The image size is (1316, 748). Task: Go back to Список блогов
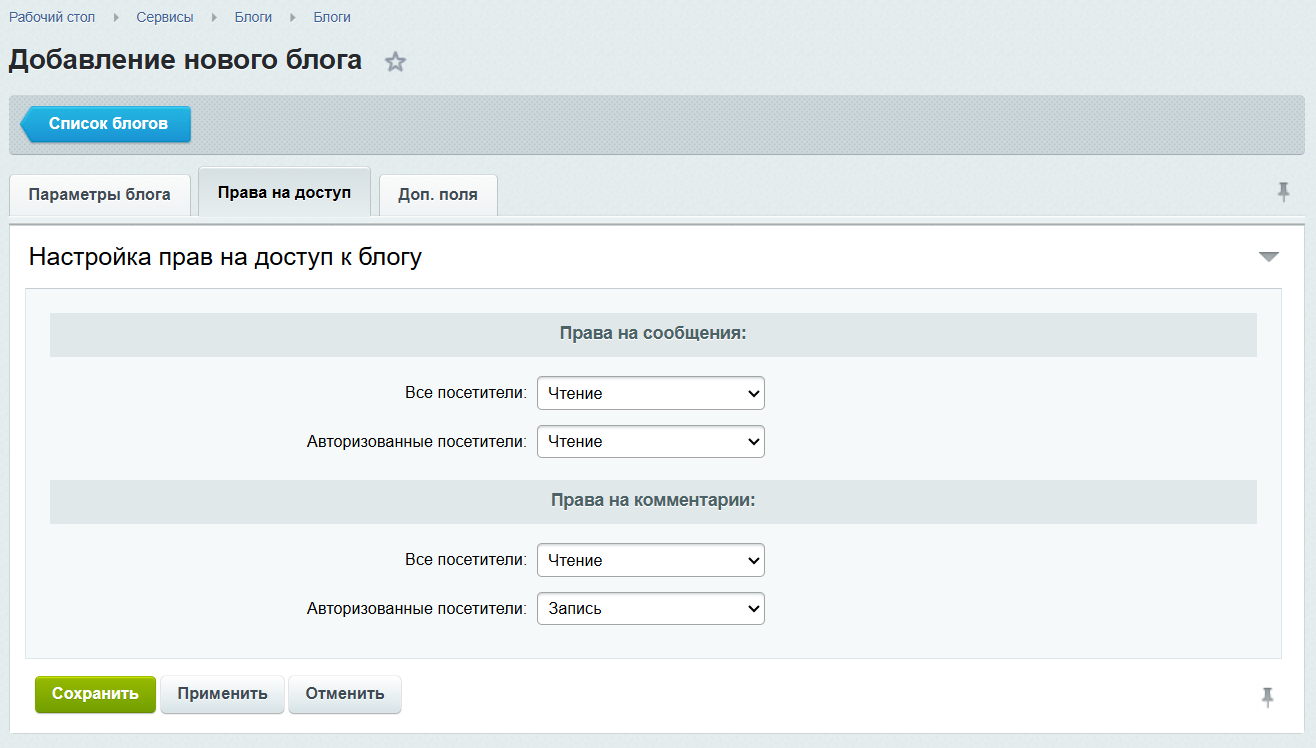106,124
